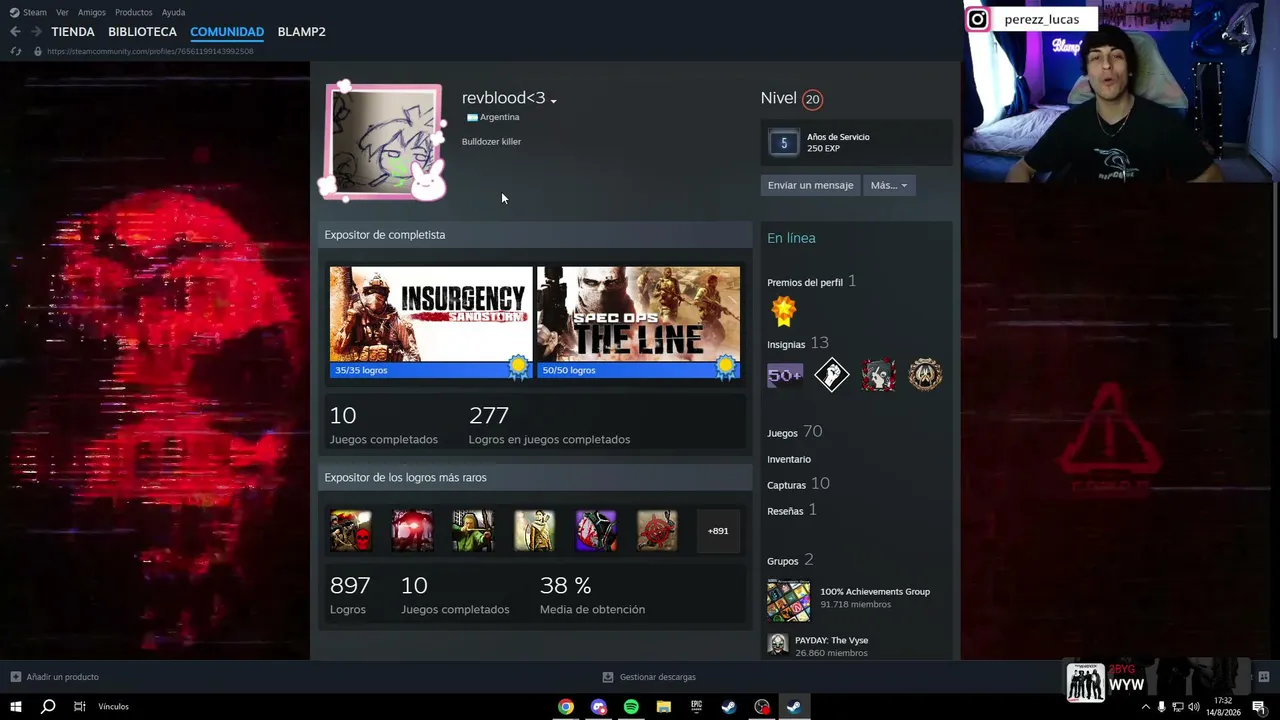View the second rare achievement icon

(x=412, y=531)
